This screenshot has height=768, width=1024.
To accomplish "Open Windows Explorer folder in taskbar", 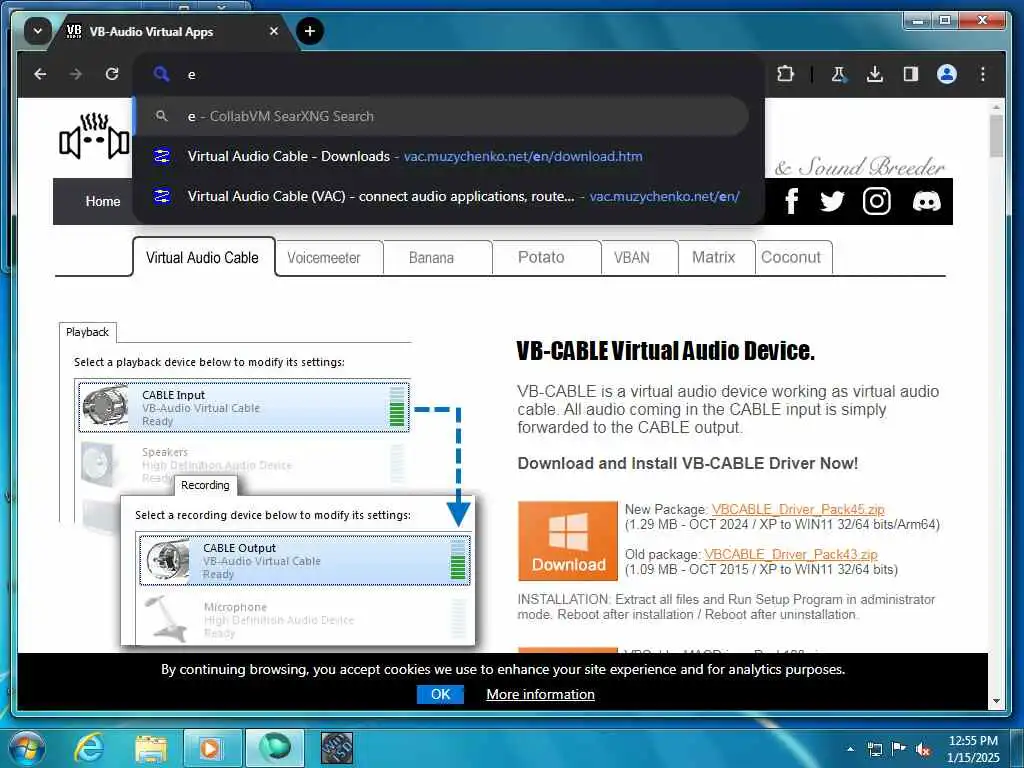I will tap(151, 748).
